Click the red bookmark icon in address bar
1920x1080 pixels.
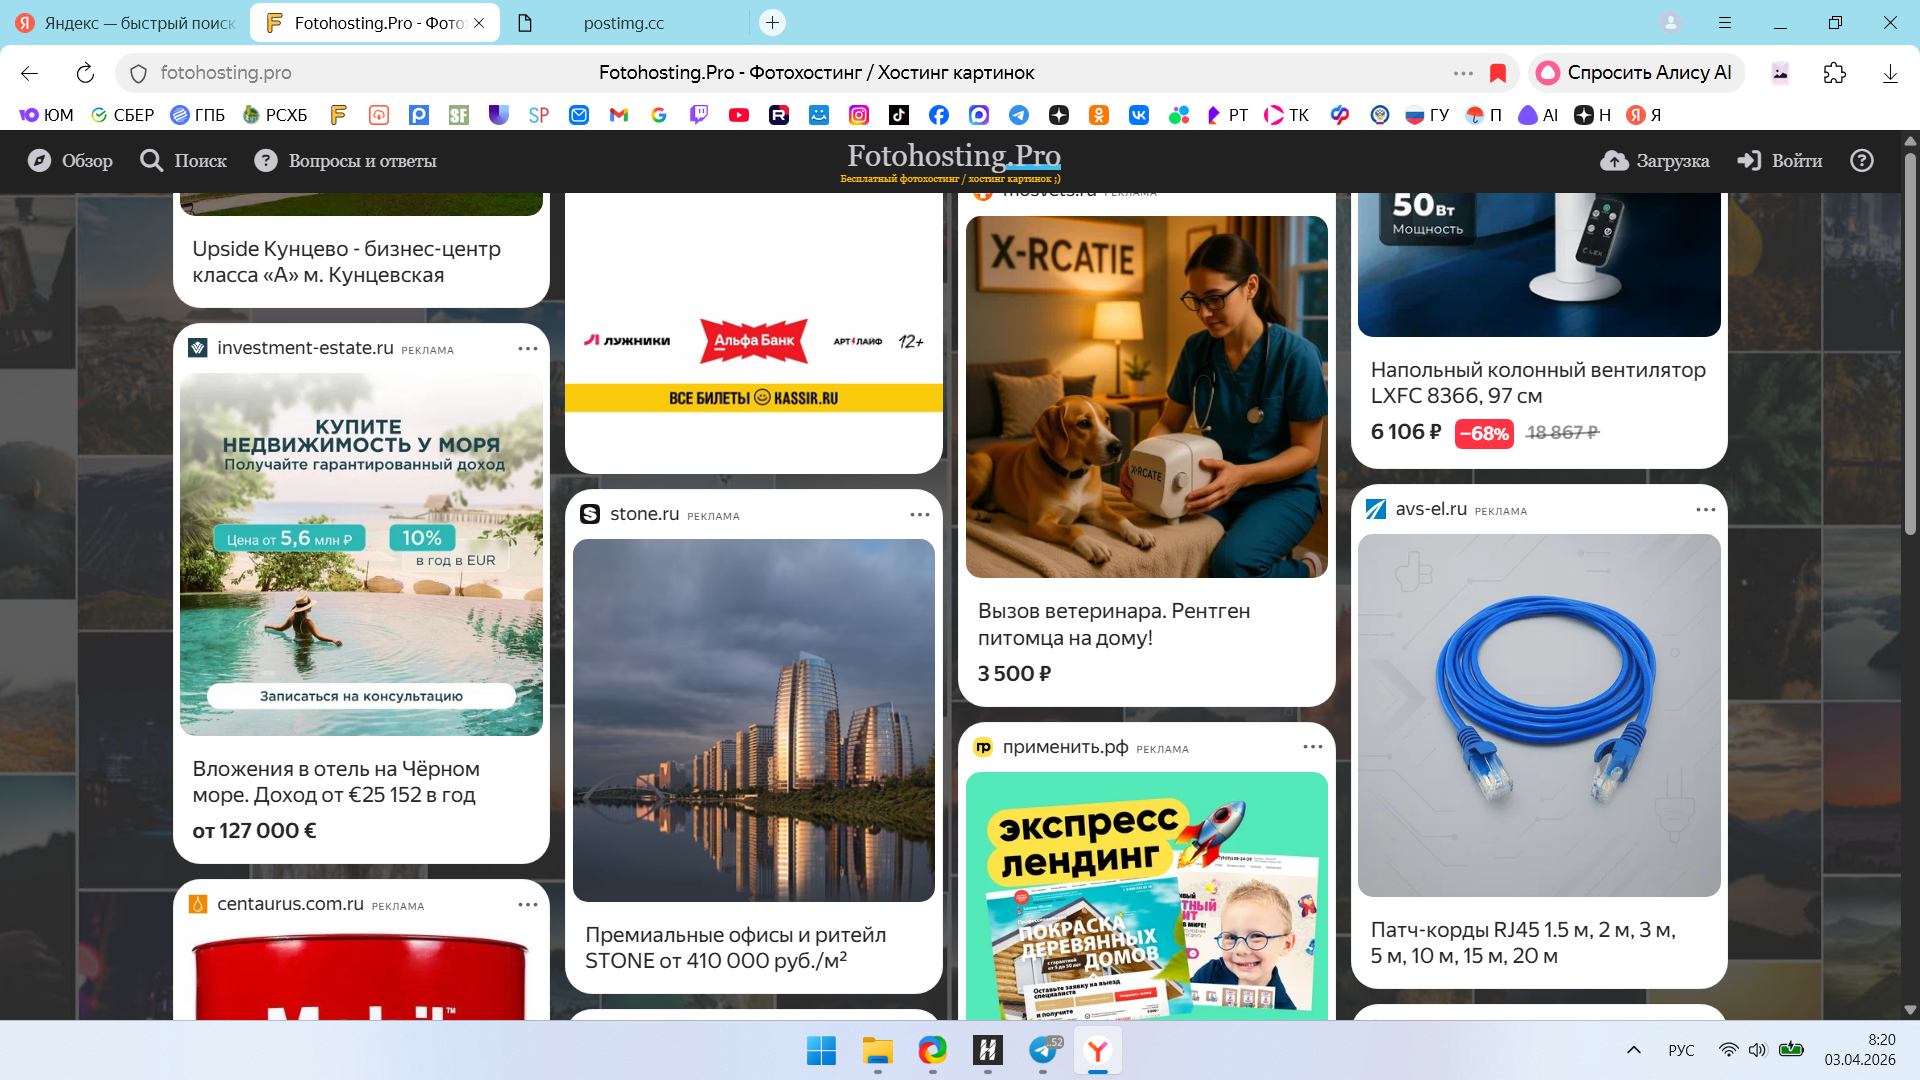[x=1498, y=73]
